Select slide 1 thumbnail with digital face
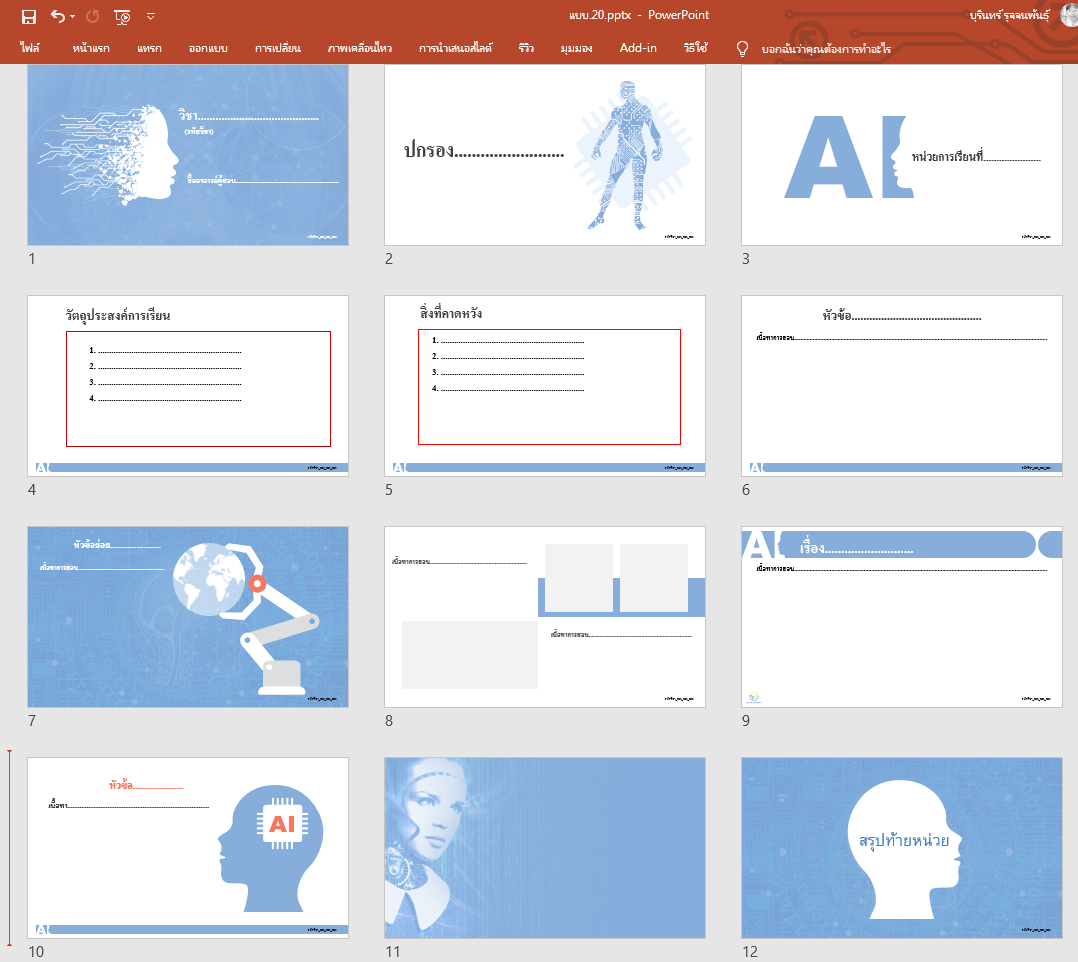This screenshot has width=1078, height=962. tap(188, 155)
